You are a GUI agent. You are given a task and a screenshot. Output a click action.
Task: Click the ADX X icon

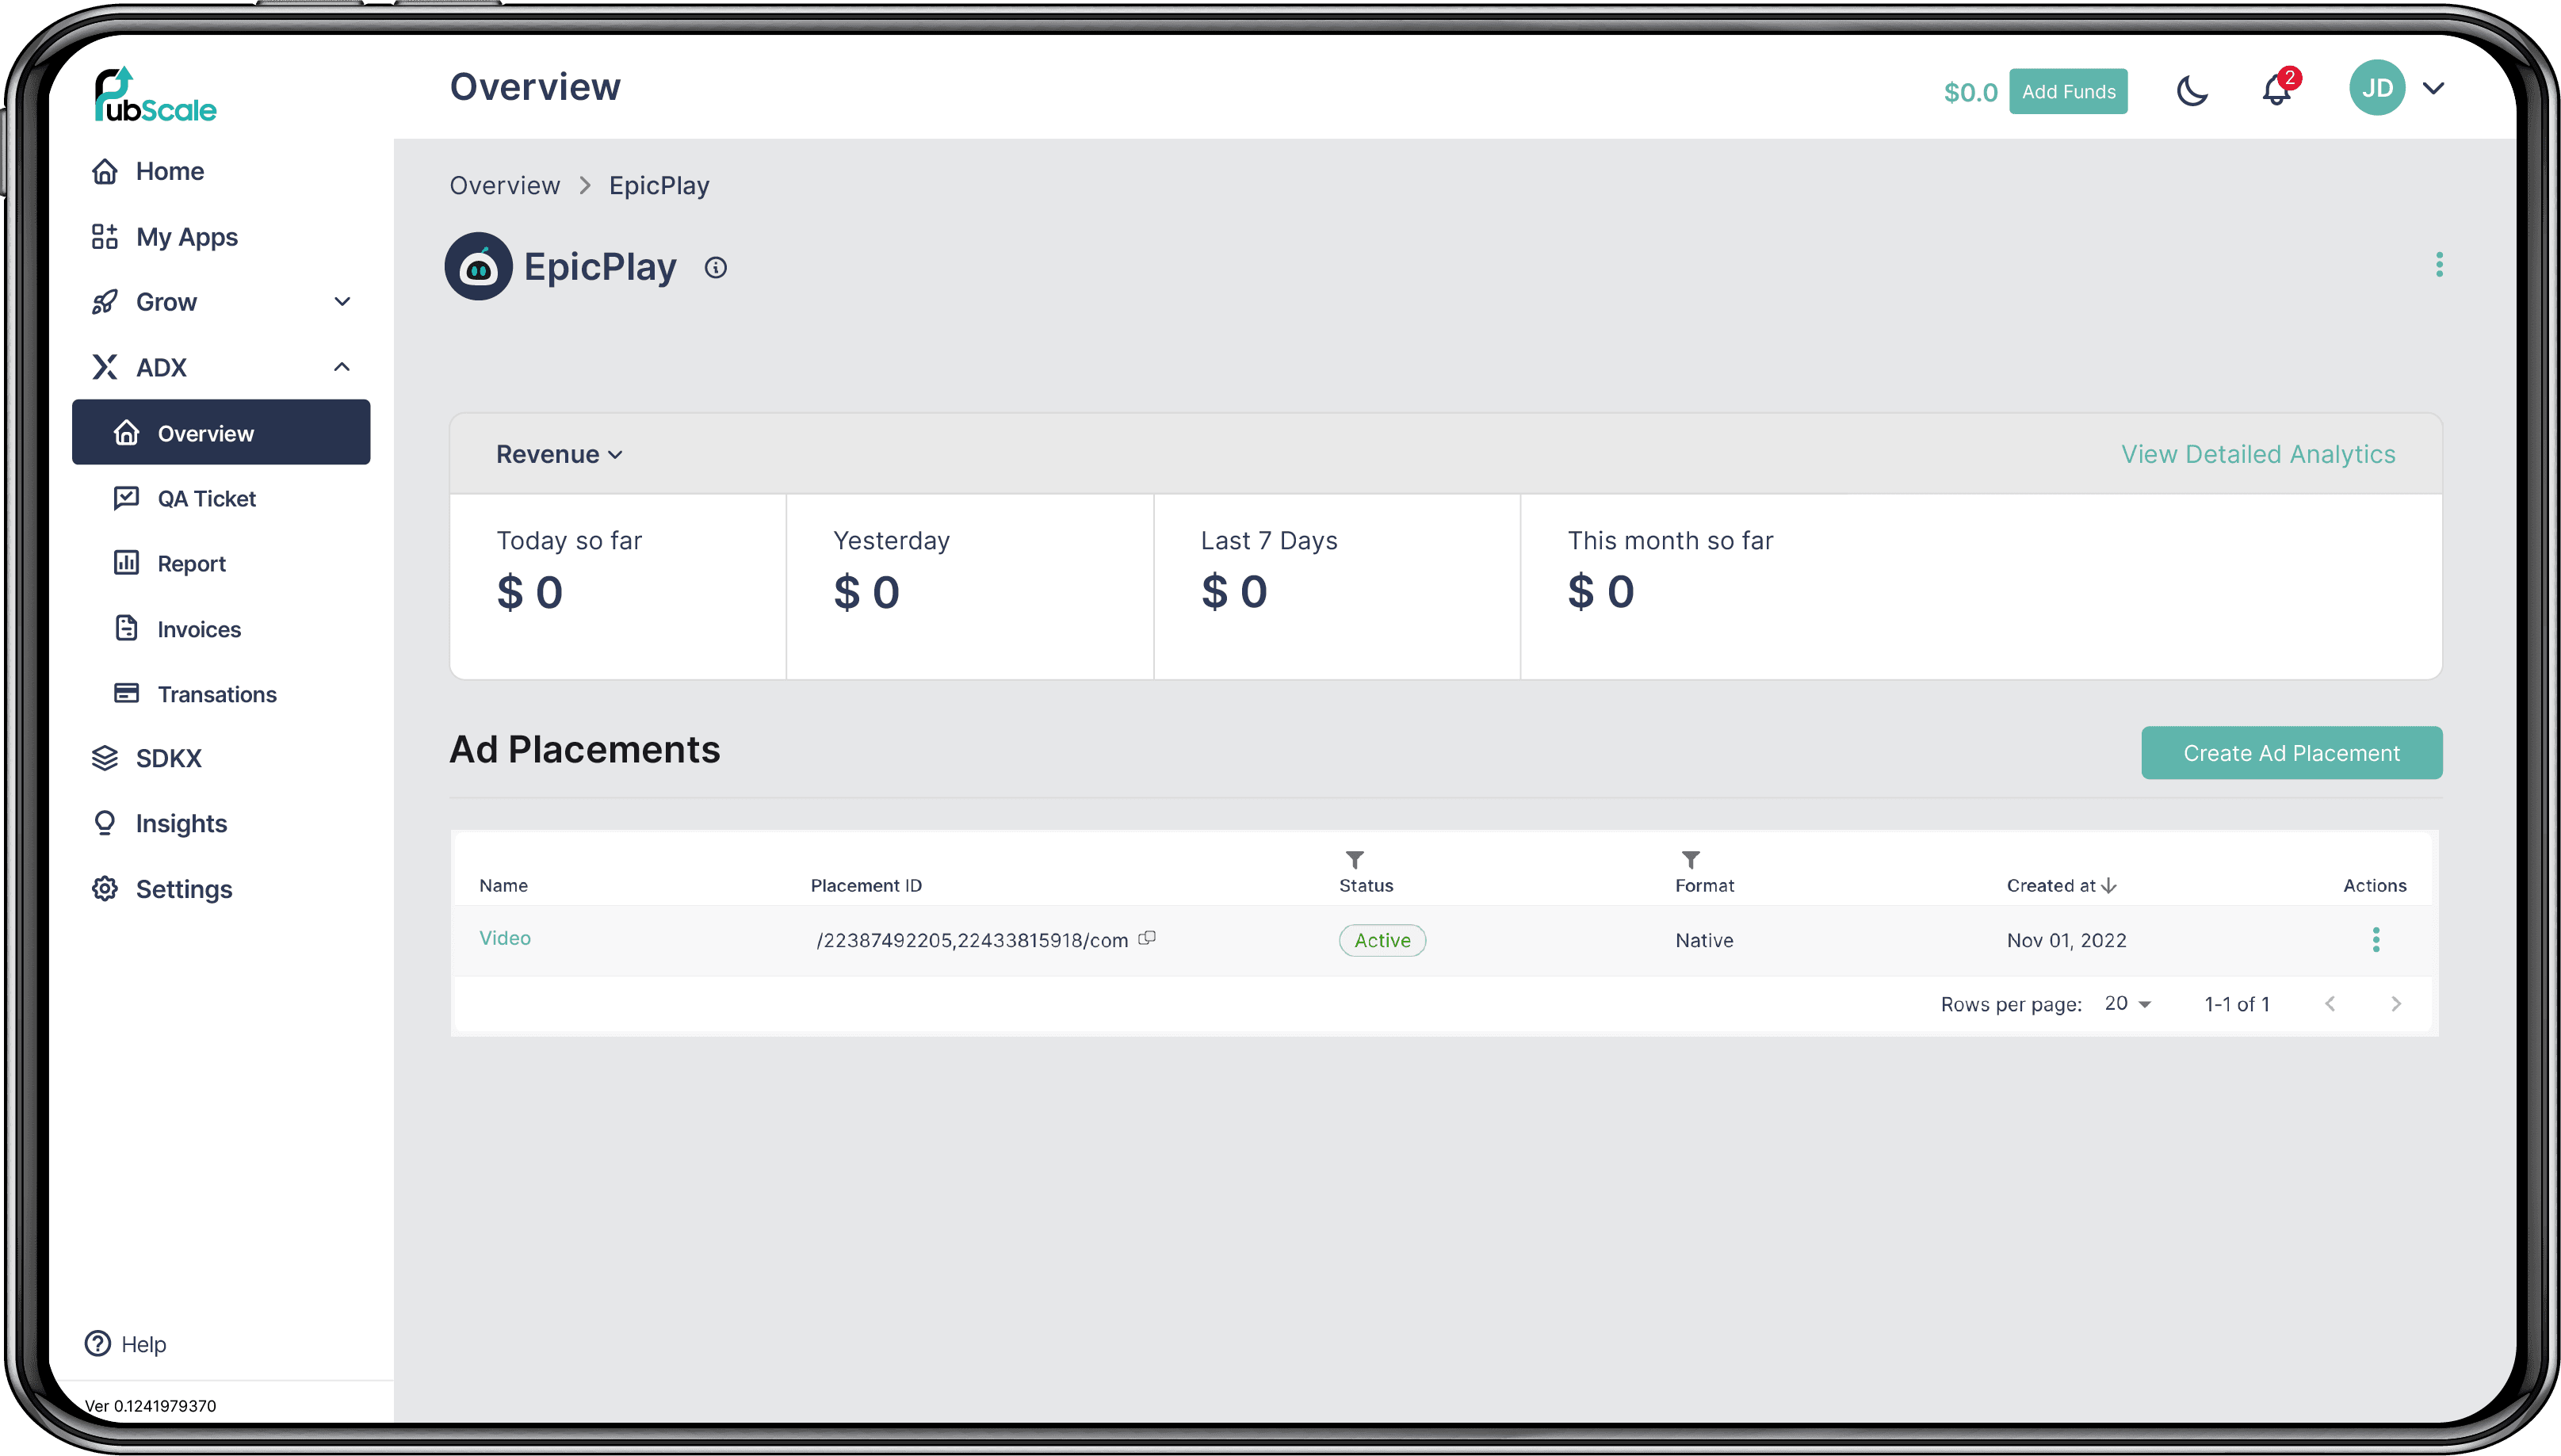(x=105, y=367)
